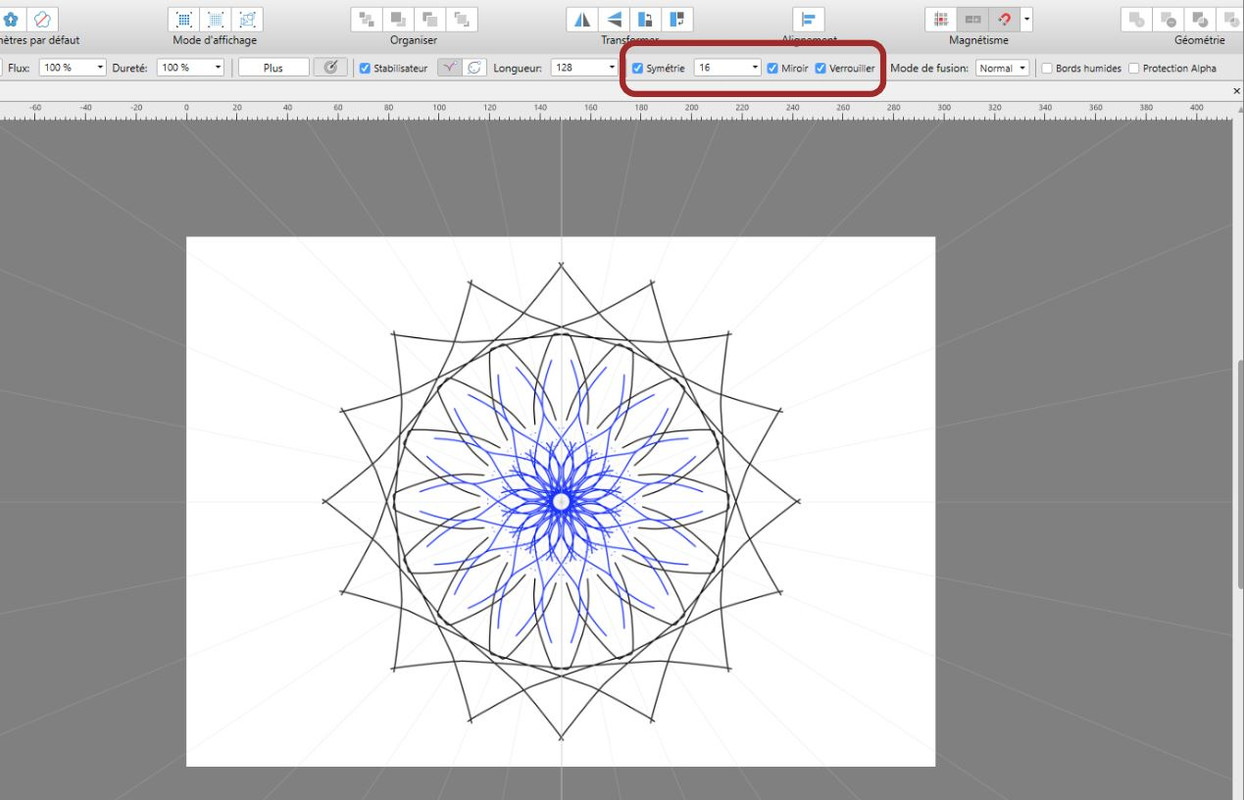Click the Magnétisme label
Viewport: 1244px width, 800px height.
979,40
